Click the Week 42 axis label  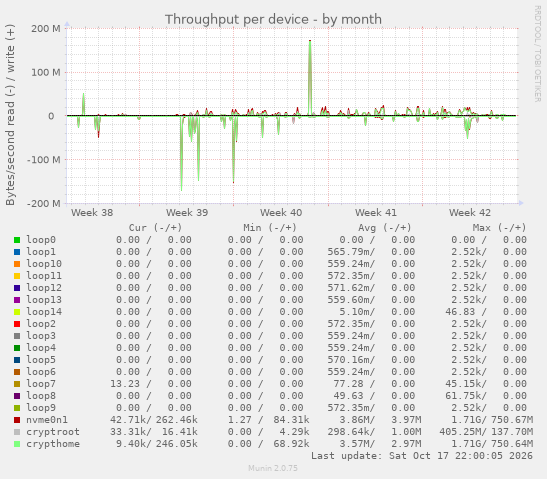pyautogui.click(x=470, y=212)
